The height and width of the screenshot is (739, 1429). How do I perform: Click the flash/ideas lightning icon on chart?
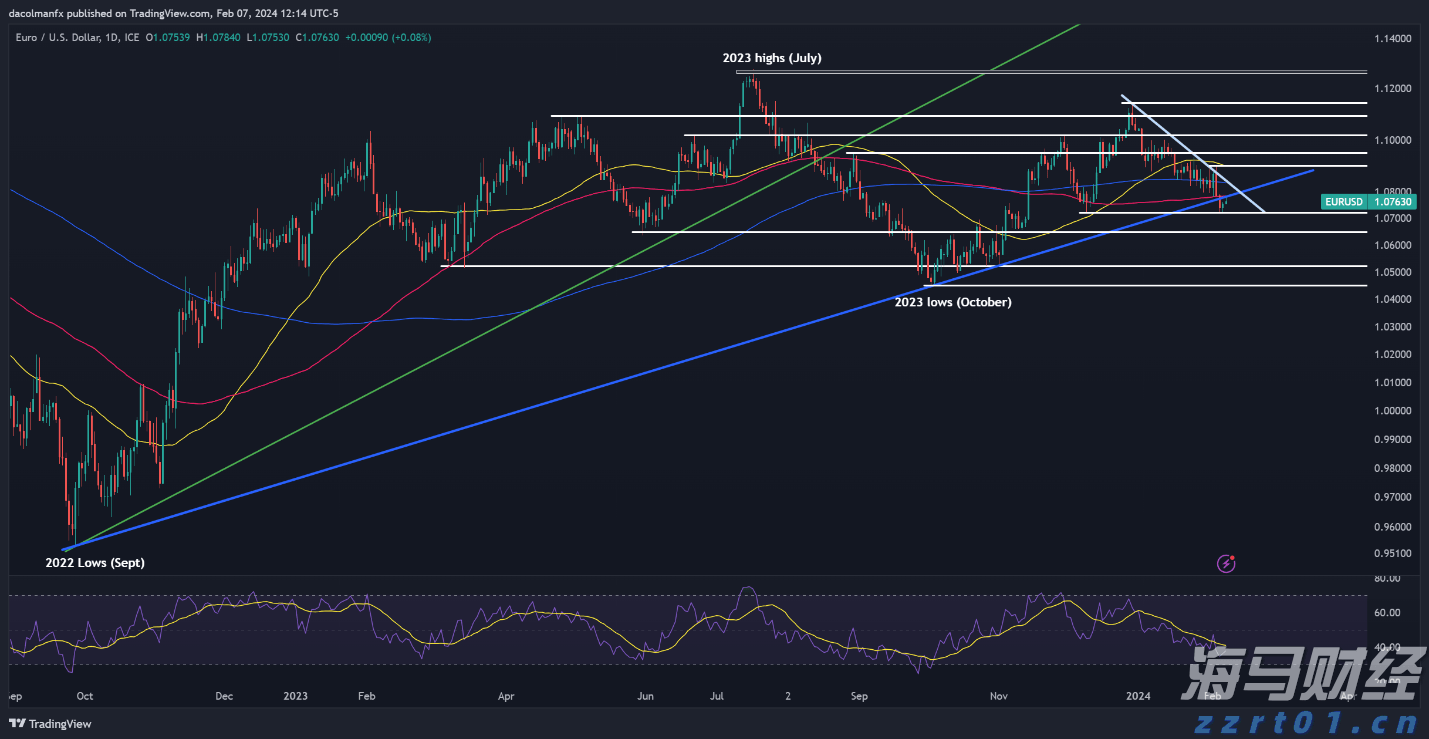pyautogui.click(x=1225, y=563)
